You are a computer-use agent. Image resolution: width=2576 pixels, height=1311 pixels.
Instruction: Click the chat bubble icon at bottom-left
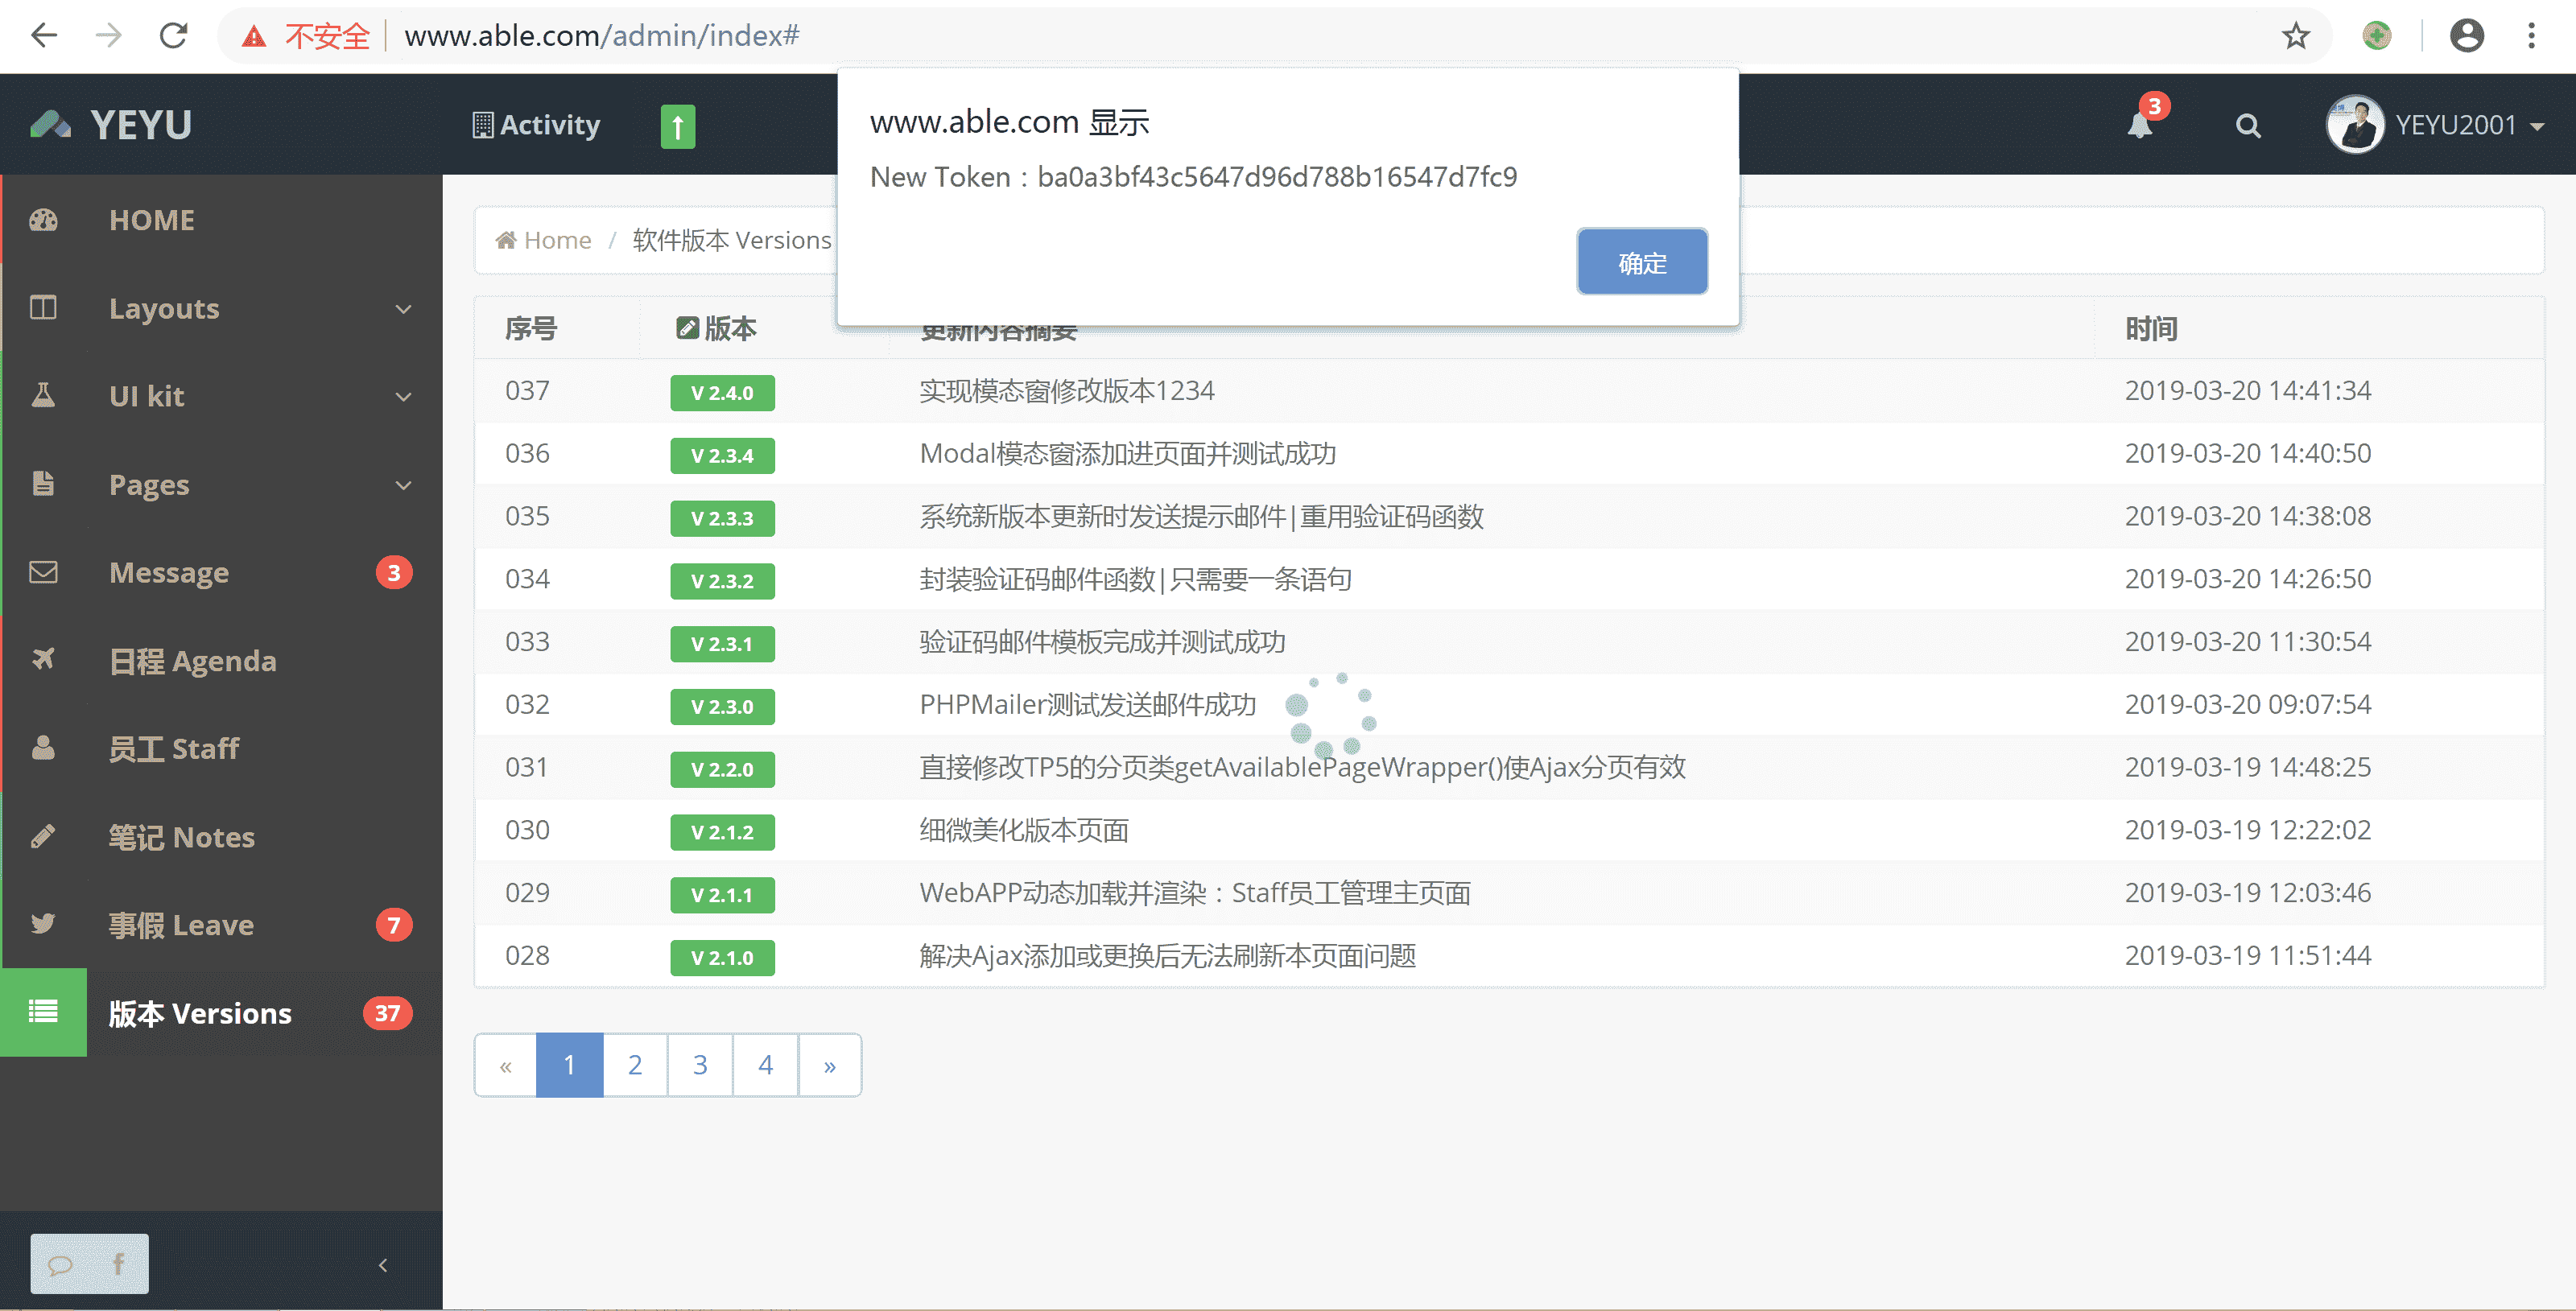coord(60,1264)
